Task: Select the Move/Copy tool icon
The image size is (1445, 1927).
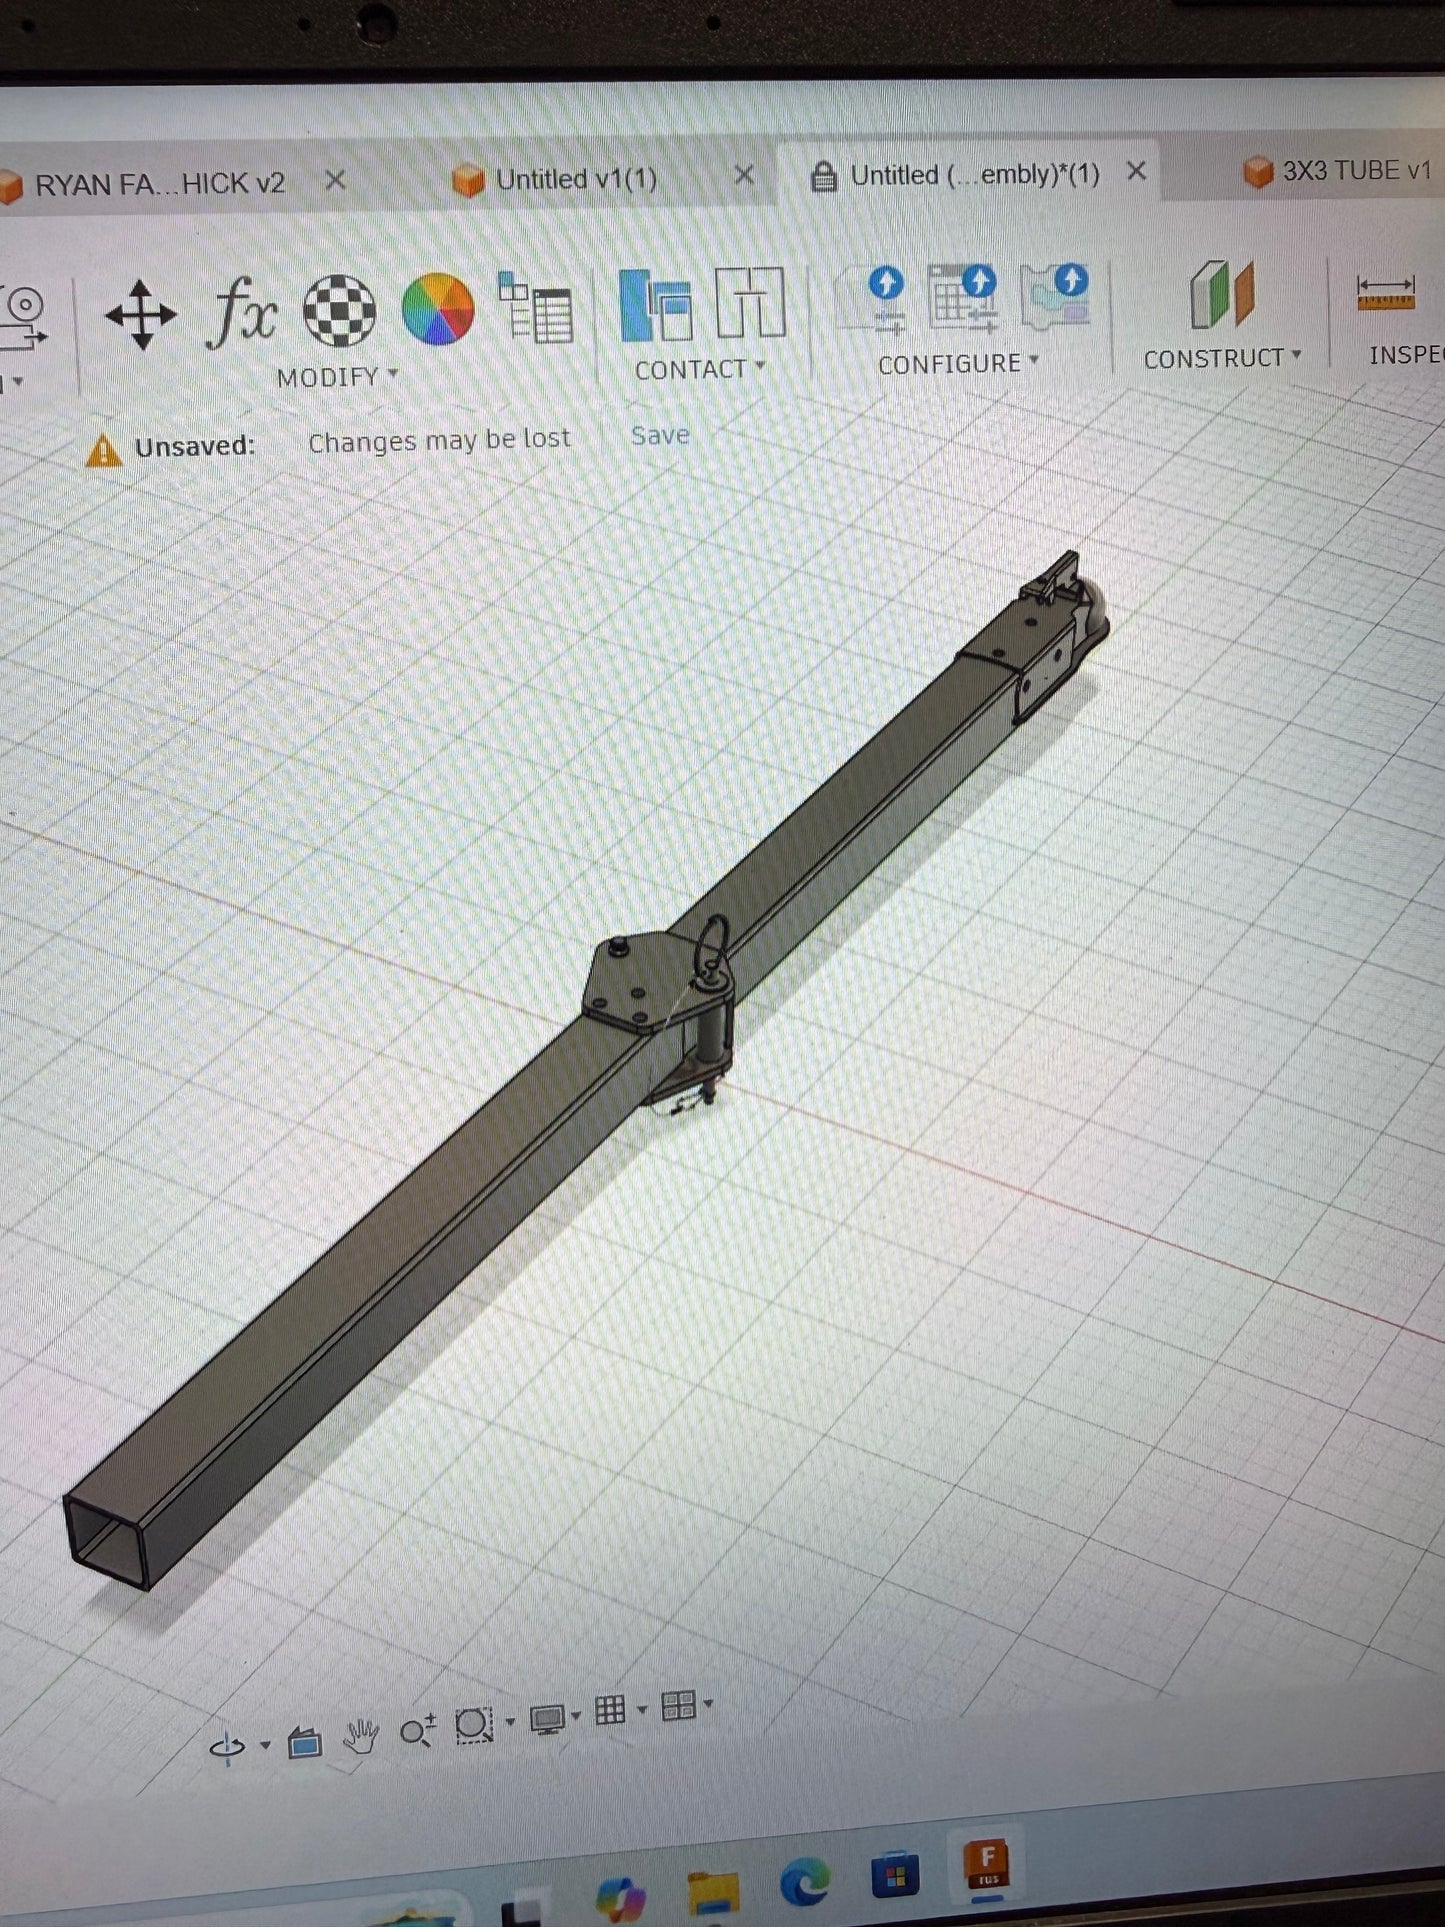Action: point(140,315)
